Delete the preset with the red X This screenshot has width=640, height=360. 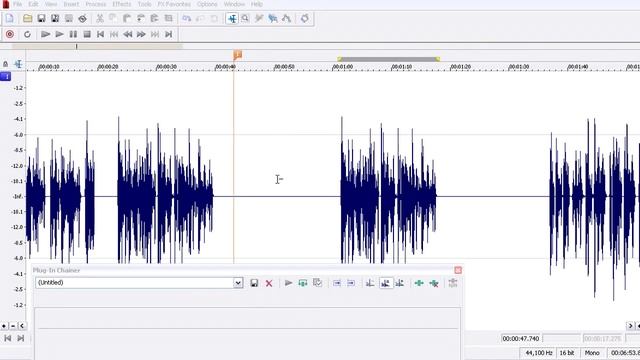pos(269,283)
